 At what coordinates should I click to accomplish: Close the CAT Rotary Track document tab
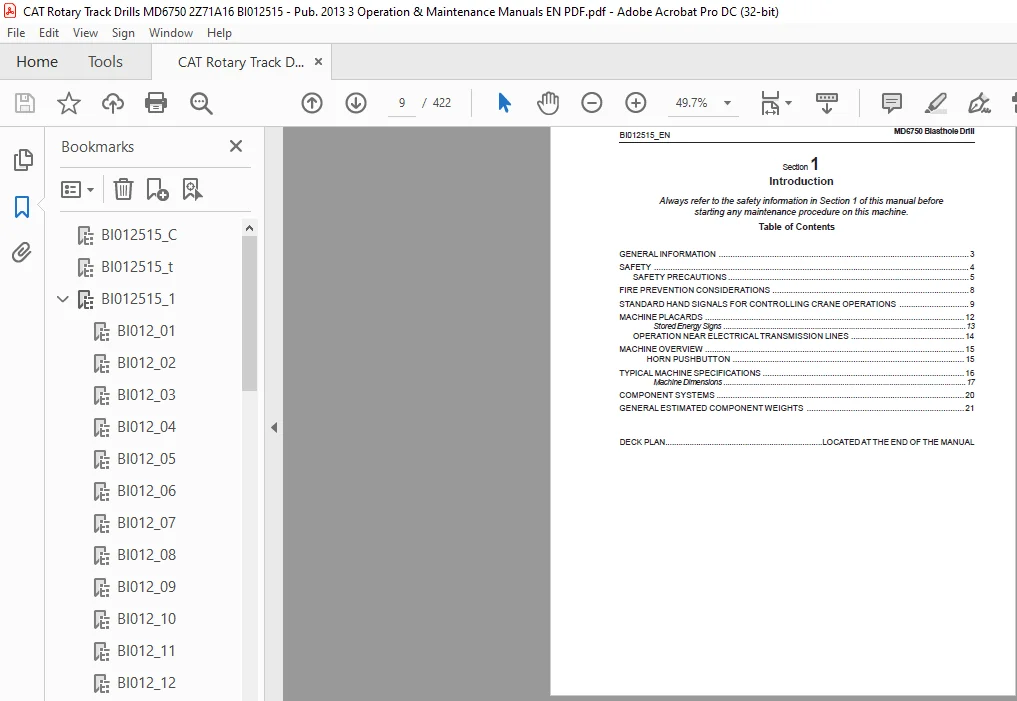318,62
